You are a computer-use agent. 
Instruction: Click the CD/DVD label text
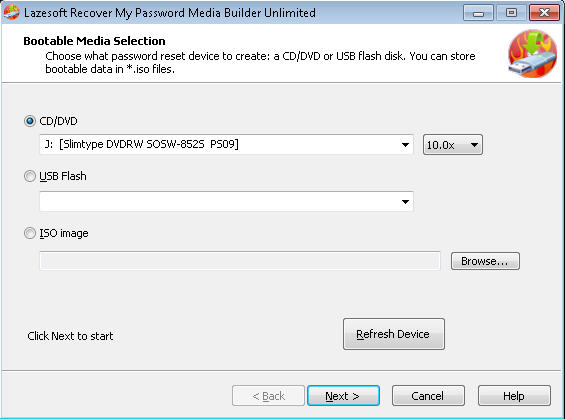(x=58, y=121)
